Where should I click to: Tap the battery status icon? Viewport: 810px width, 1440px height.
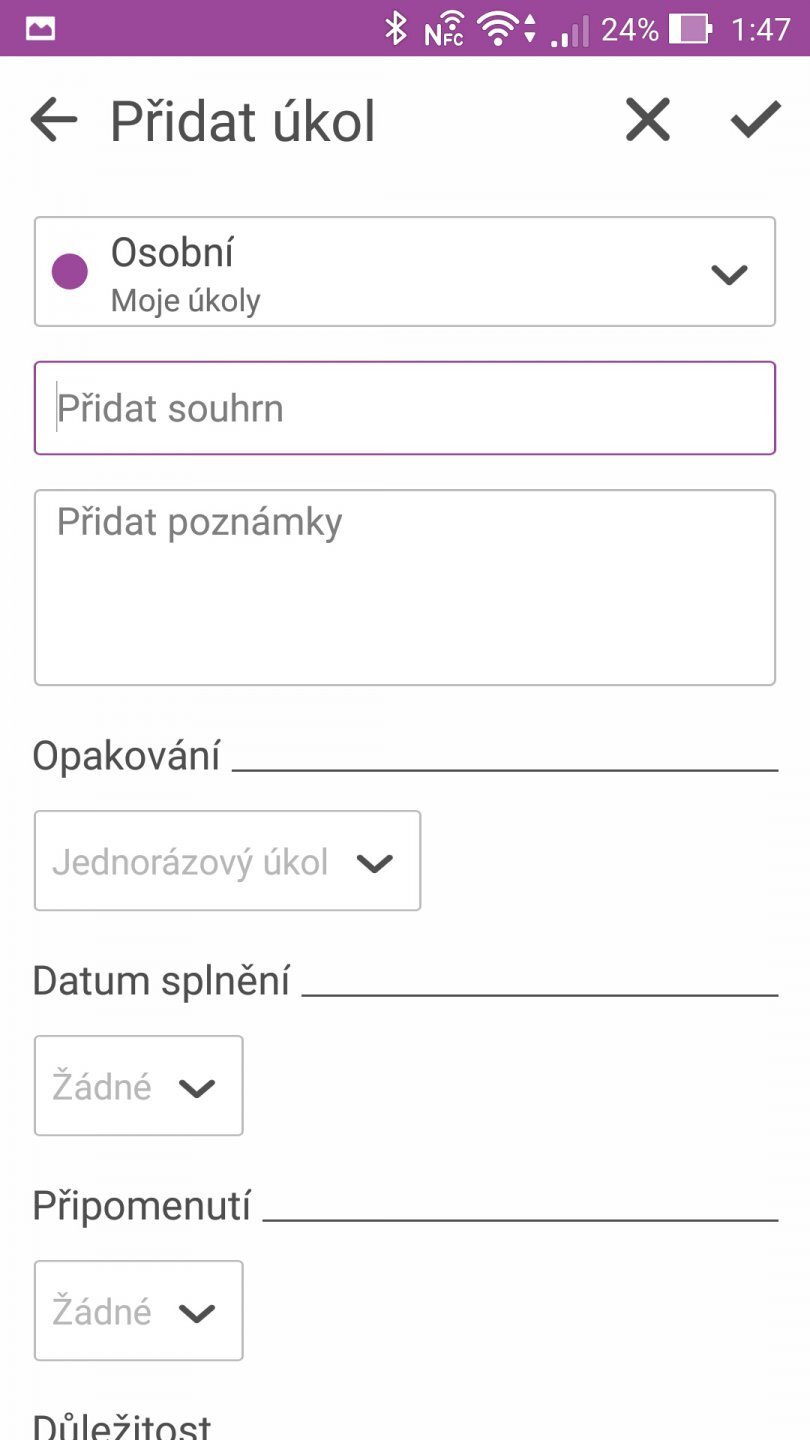point(690,29)
